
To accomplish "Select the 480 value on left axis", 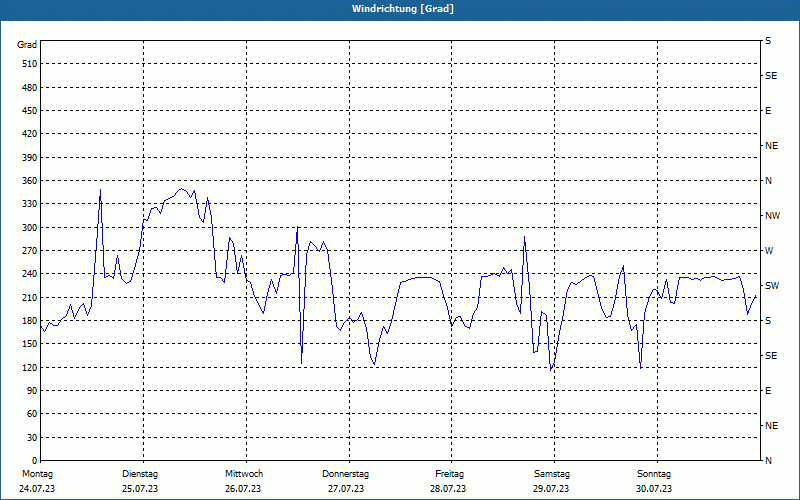I will click(30, 87).
